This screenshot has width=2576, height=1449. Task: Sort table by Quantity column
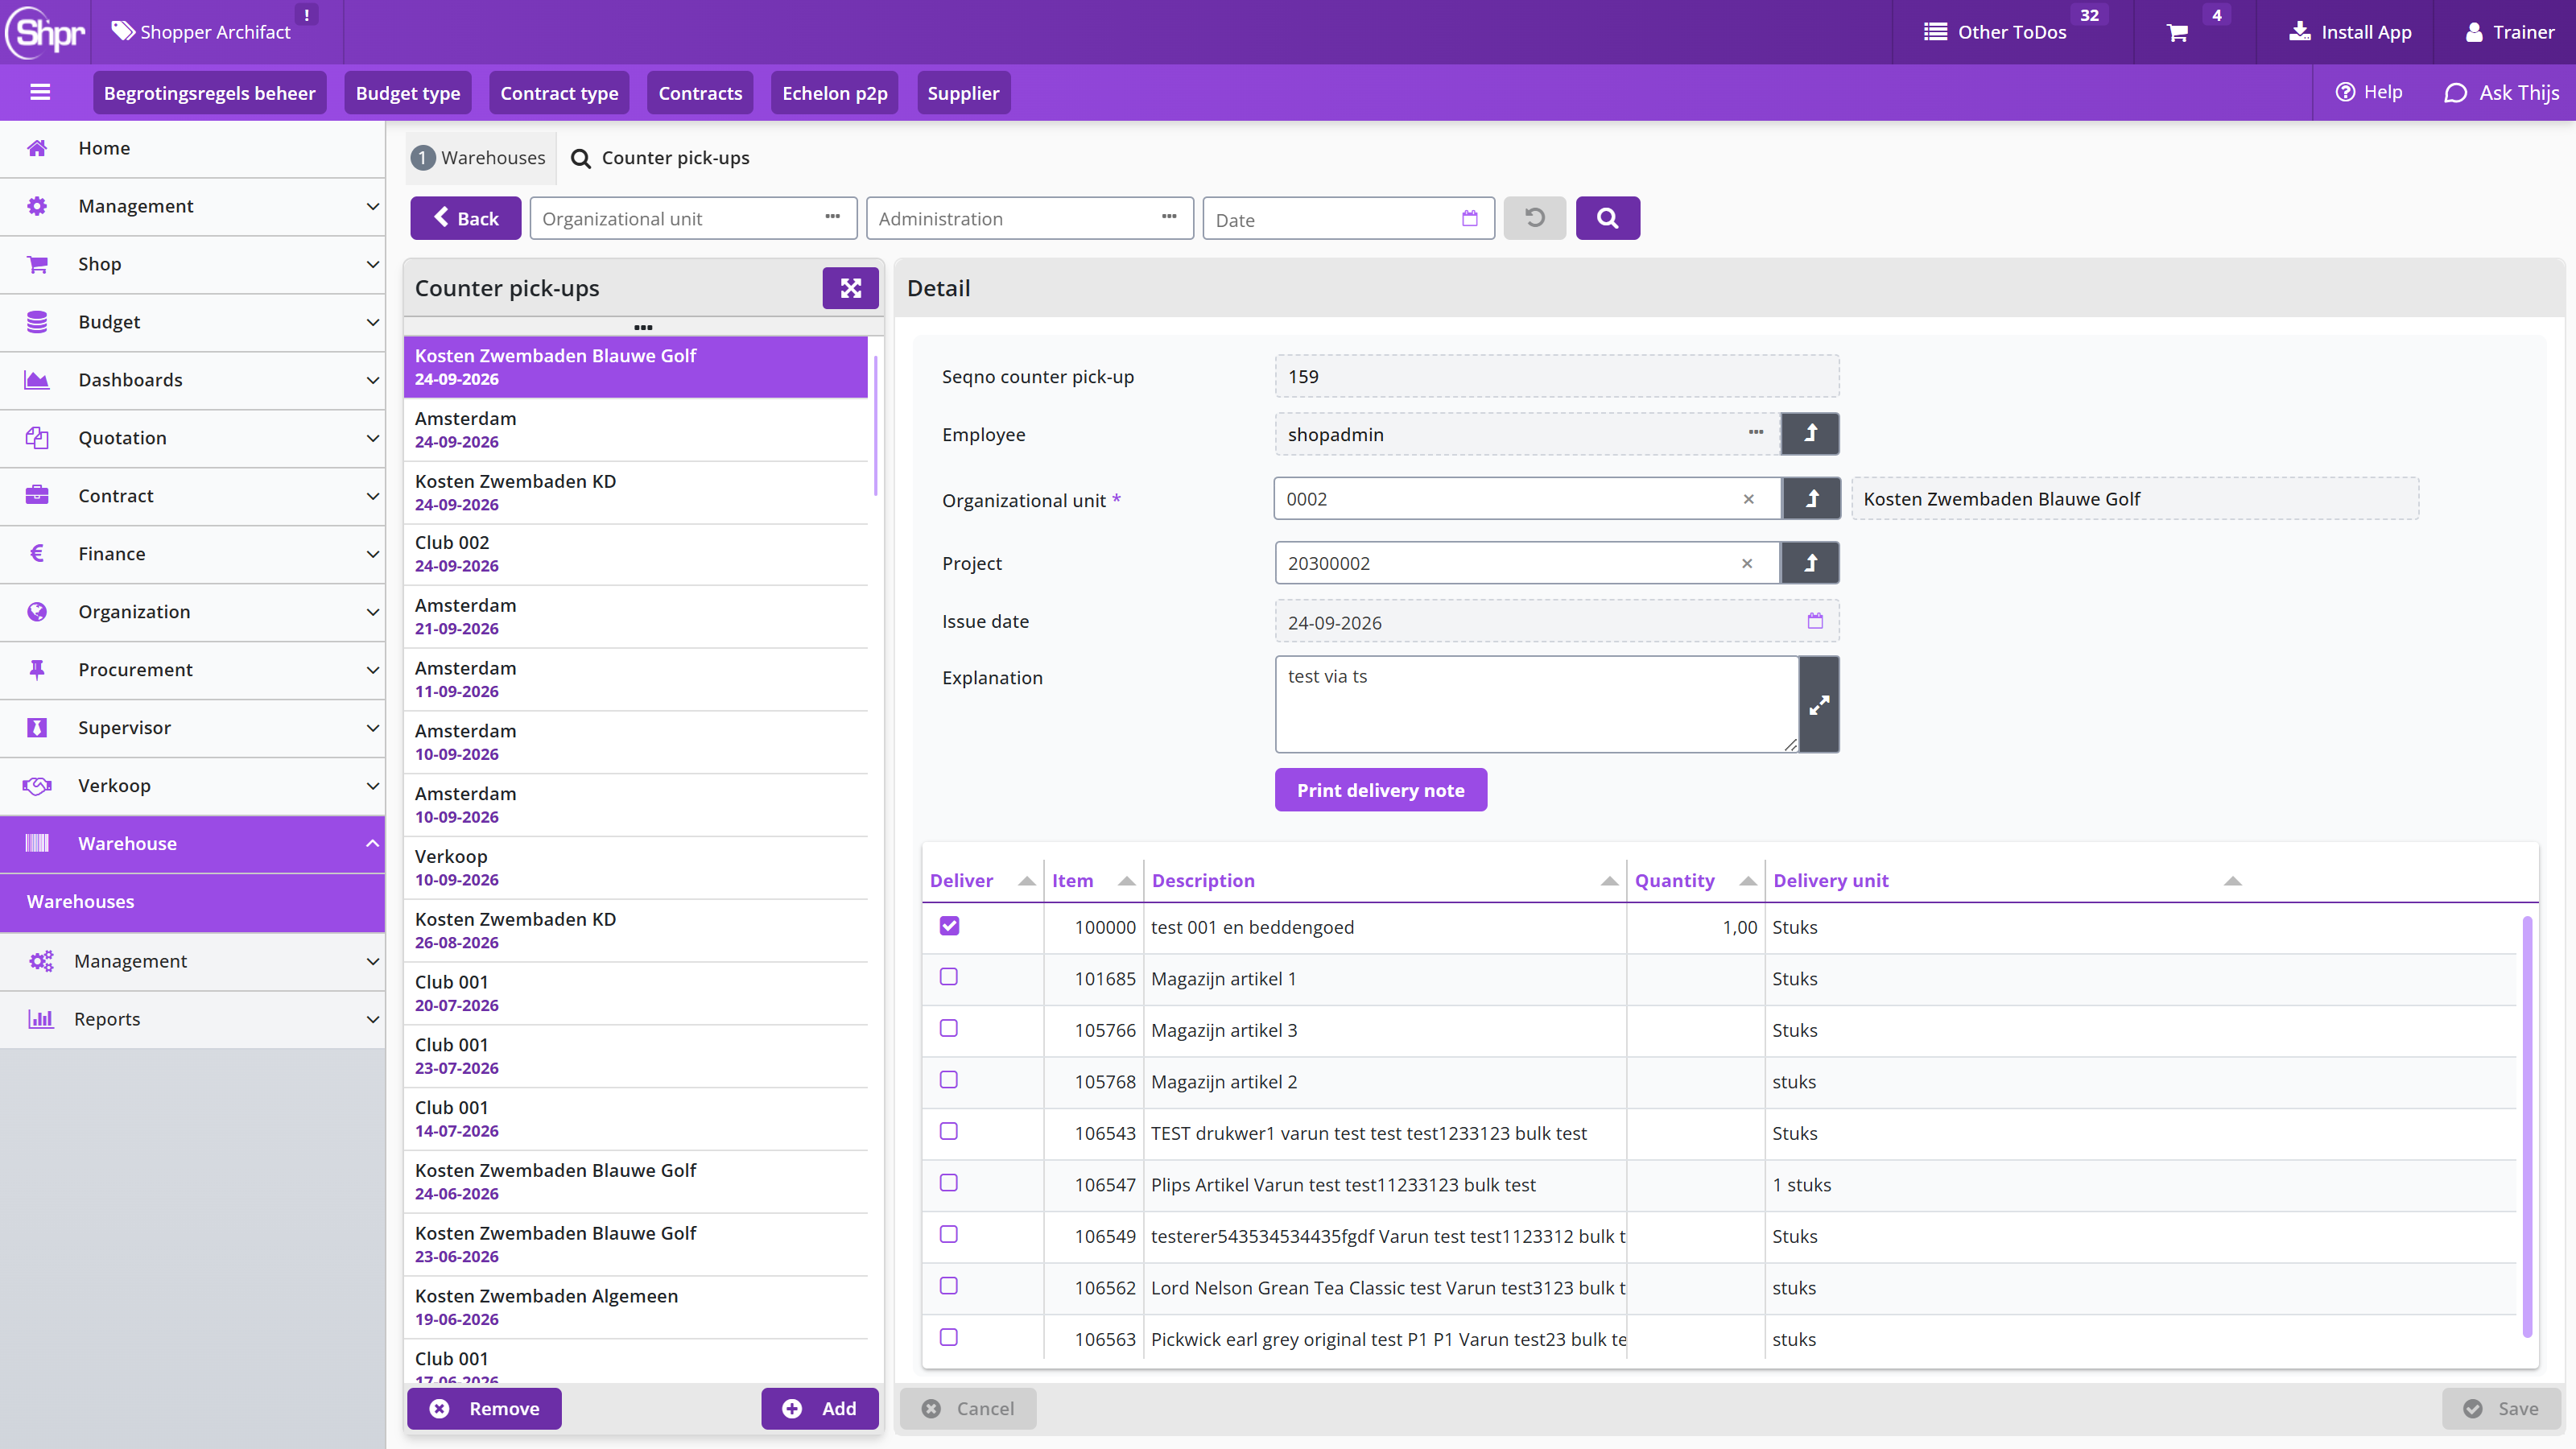point(1695,881)
